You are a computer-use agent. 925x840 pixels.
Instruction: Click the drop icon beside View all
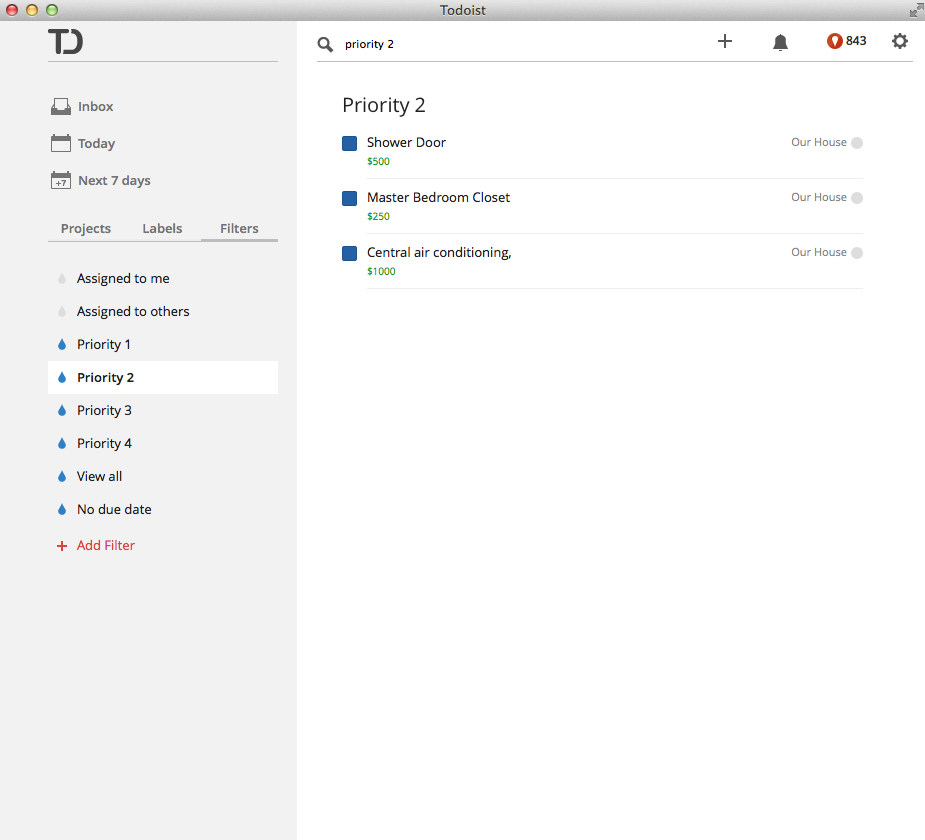(62, 477)
